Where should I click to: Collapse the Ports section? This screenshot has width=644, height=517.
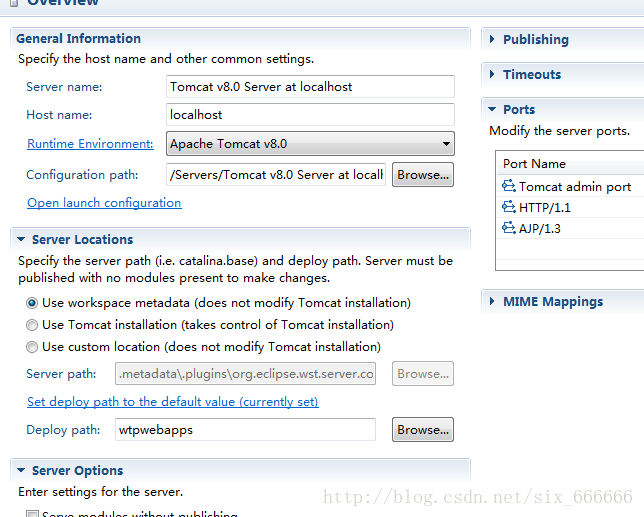pos(492,109)
